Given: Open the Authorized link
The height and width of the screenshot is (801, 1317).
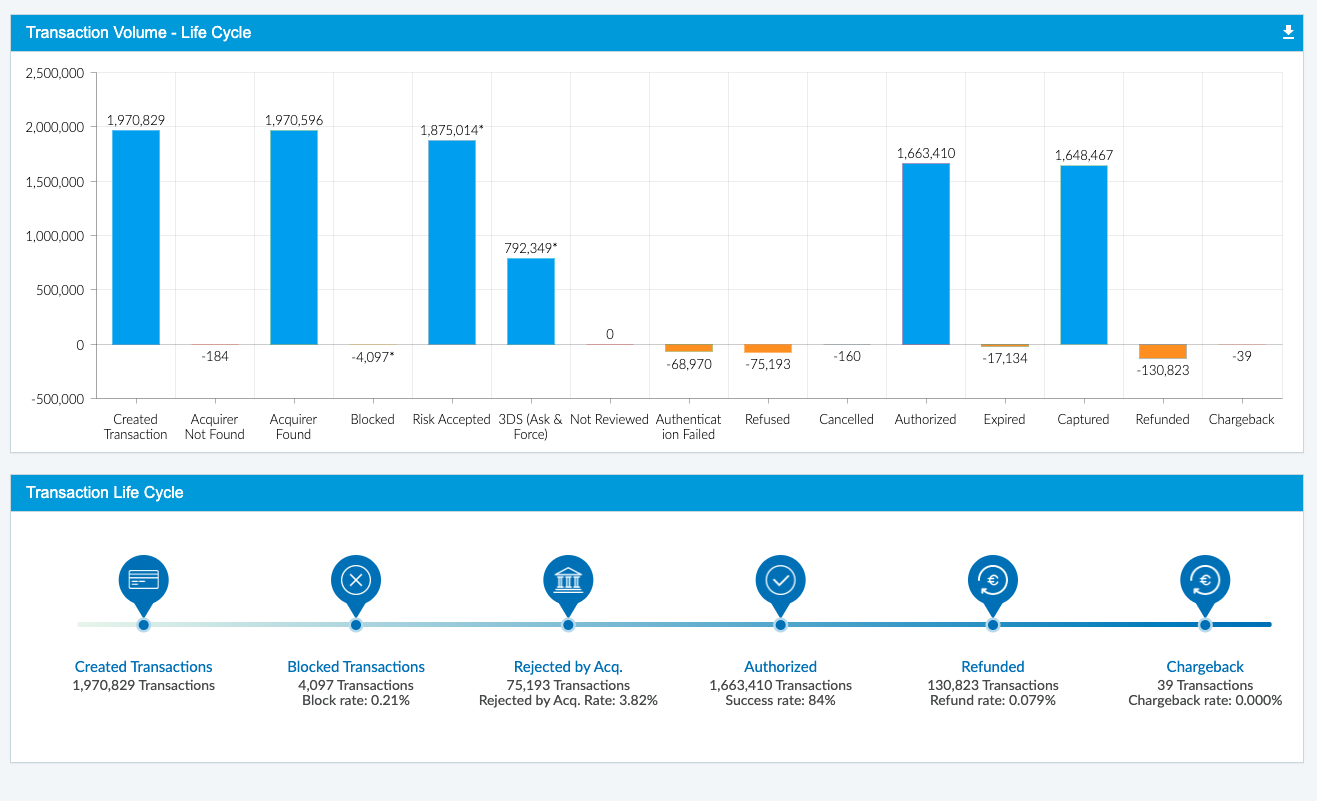Looking at the screenshot, I should pos(780,666).
